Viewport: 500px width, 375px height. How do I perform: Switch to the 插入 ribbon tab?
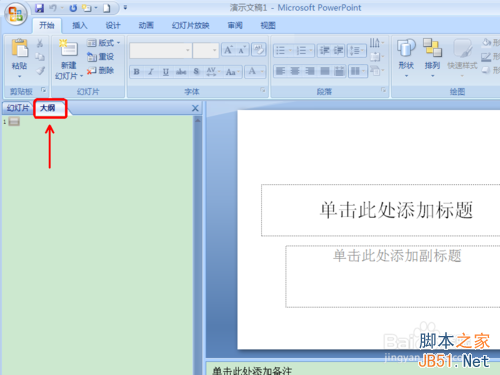point(80,25)
